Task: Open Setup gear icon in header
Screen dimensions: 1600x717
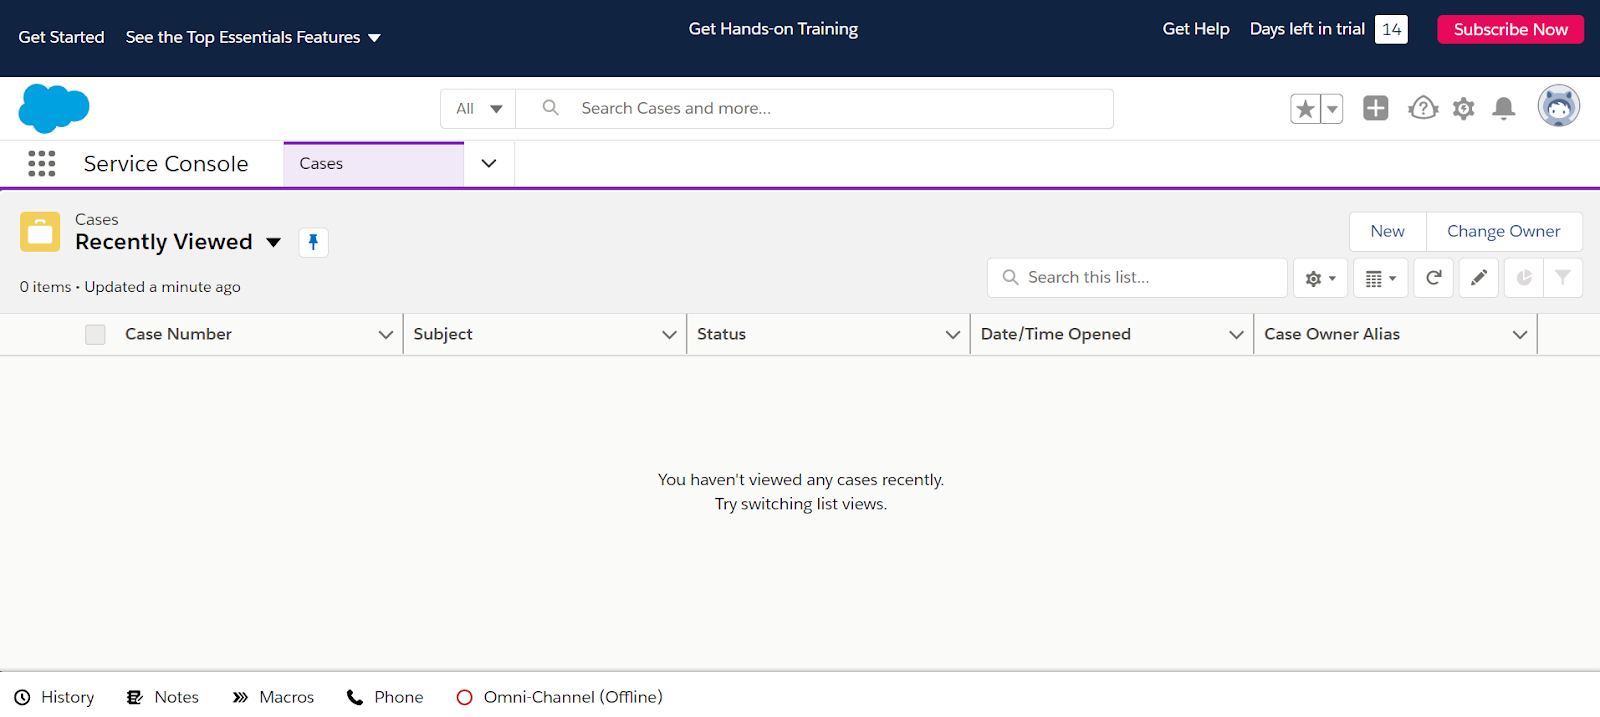Action: tap(1463, 108)
